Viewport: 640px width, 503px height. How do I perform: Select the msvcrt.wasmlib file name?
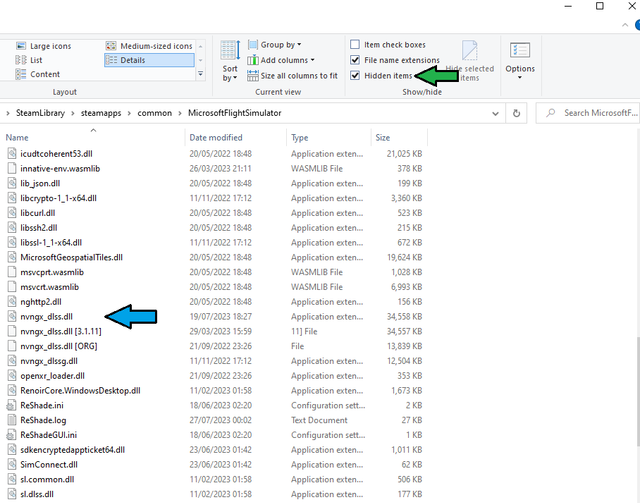coord(49,287)
